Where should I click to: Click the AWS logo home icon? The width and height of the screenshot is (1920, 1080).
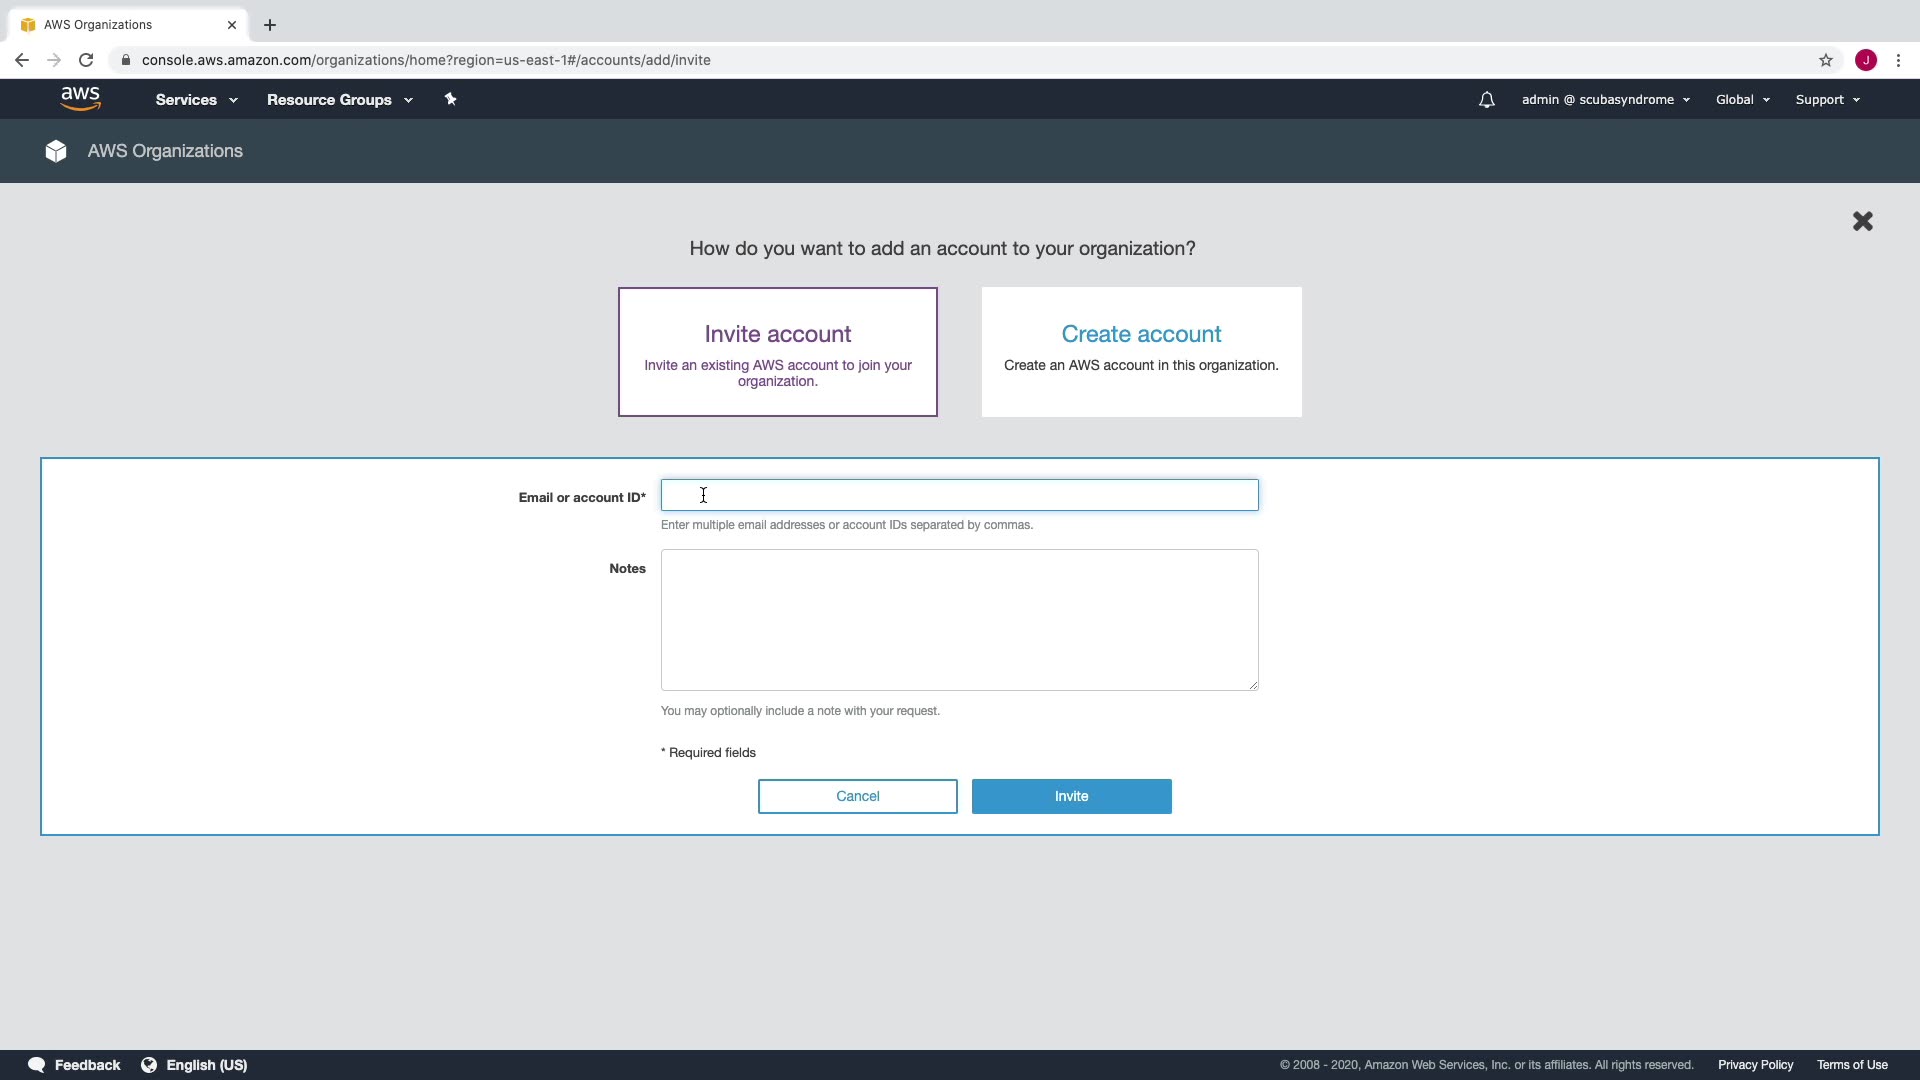pyautogui.click(x=80, y=99)
